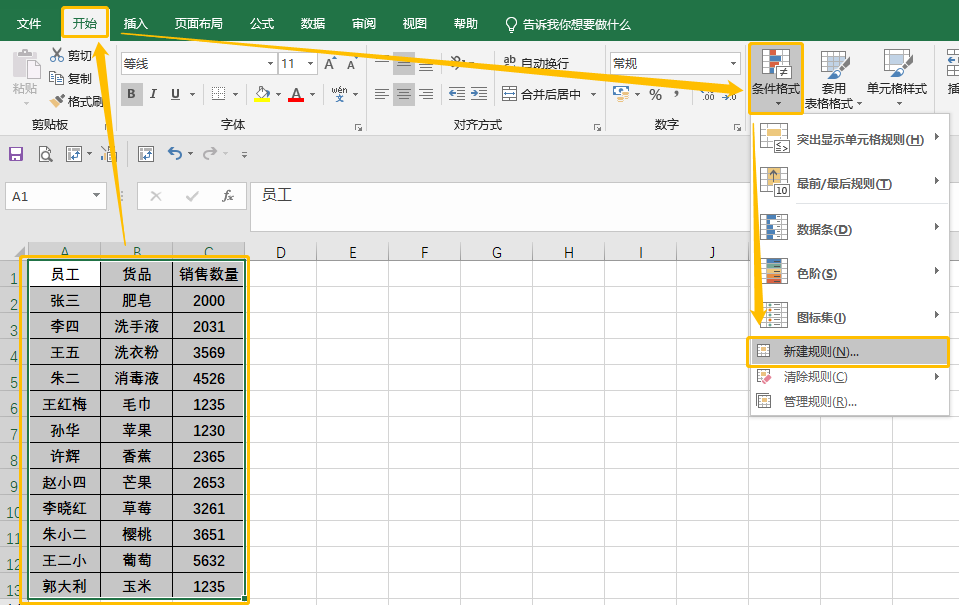Toggle horizontal center alignment

click(404, 94)
